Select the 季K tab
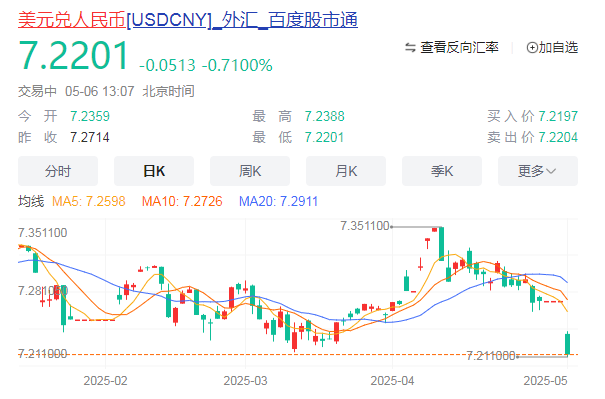 click(442, 171)
